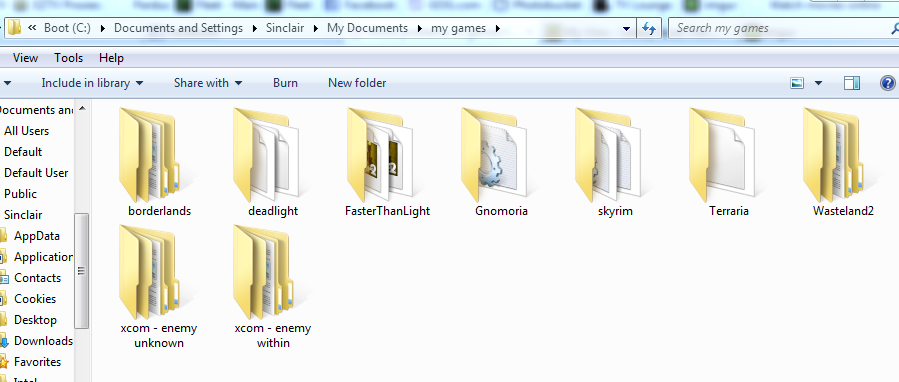Open the Help menu
The height and width of the screenshot is (382, 899).
111,58
